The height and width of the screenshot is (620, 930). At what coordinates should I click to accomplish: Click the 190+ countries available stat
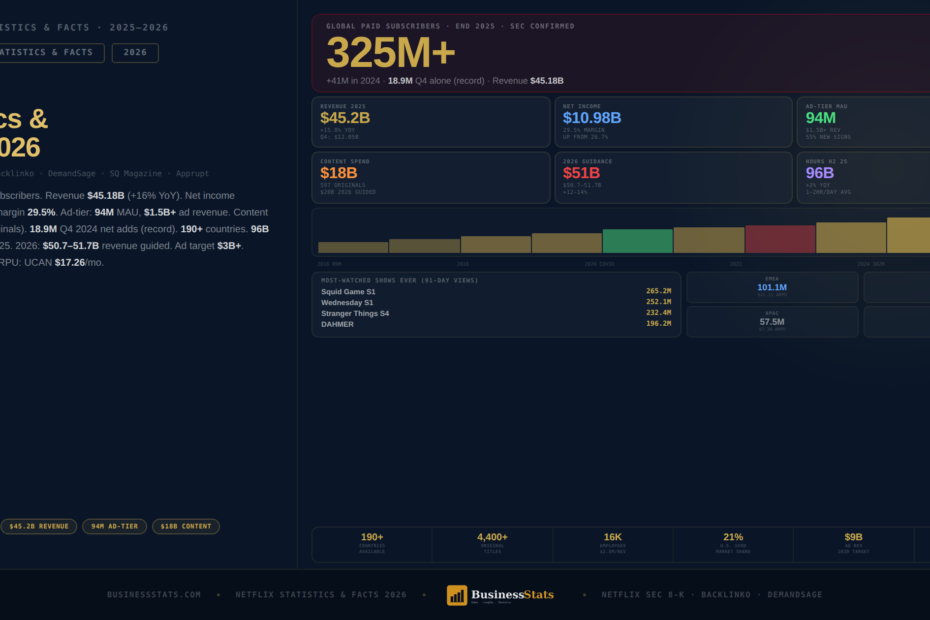[x=372, y=543]
